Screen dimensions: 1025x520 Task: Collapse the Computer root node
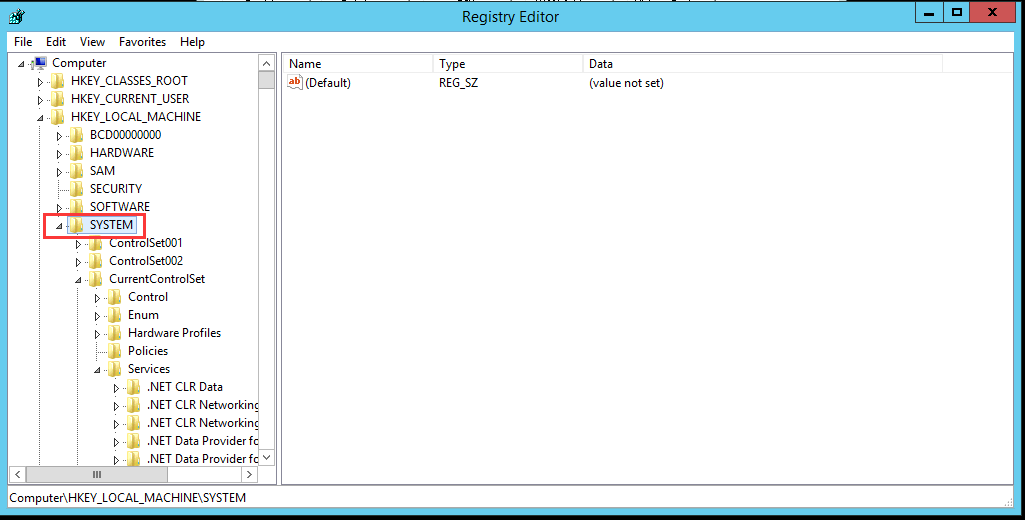pos(22,64)
